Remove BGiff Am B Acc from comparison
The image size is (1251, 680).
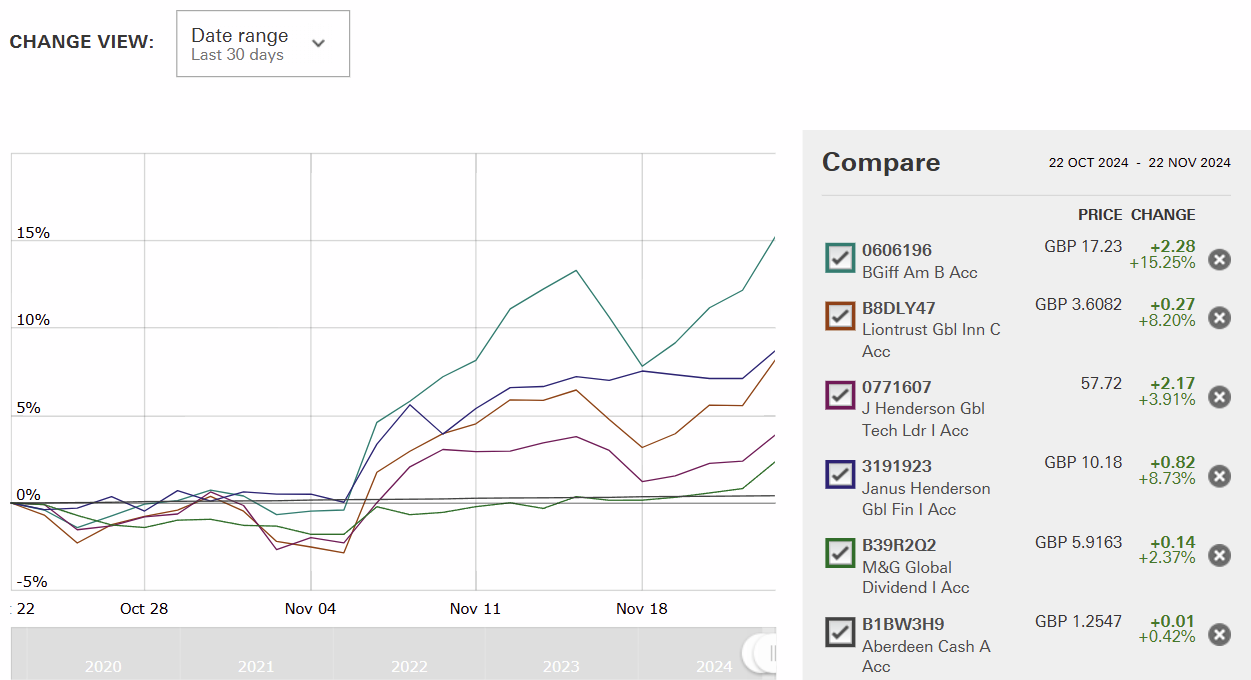[1219, 260]
